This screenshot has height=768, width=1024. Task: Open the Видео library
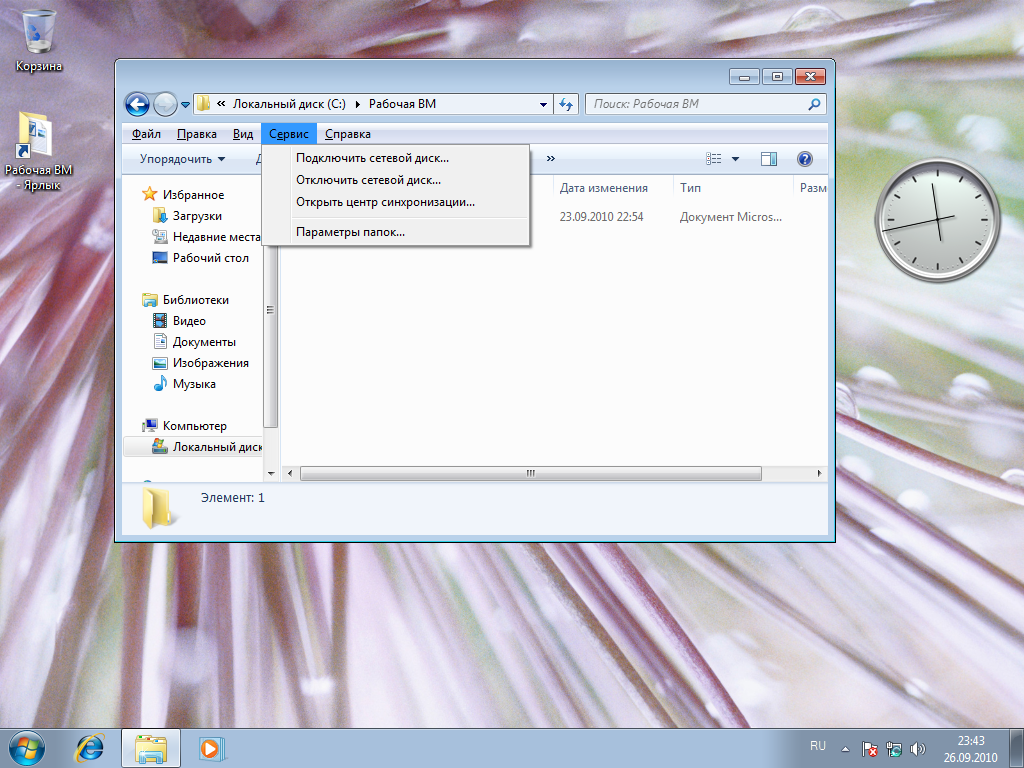(189, 321)
